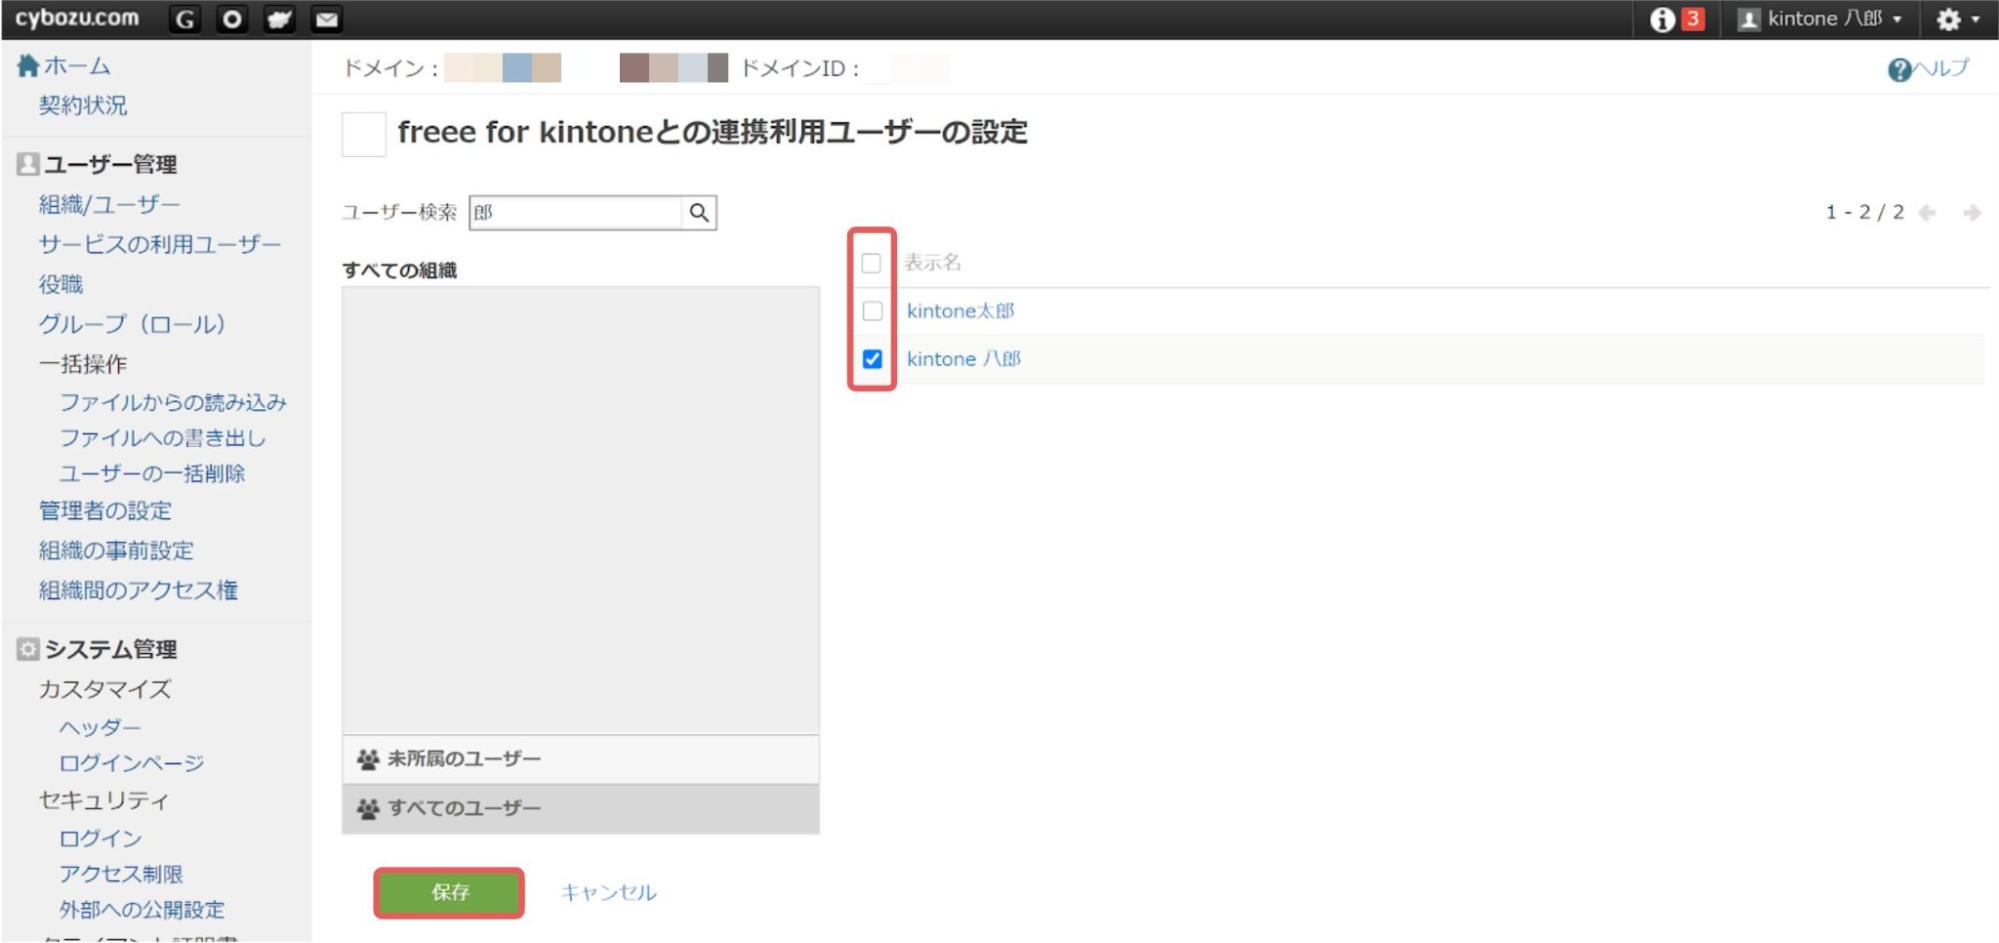
Task: Click the キャンセル link
Action: point(608,892)
